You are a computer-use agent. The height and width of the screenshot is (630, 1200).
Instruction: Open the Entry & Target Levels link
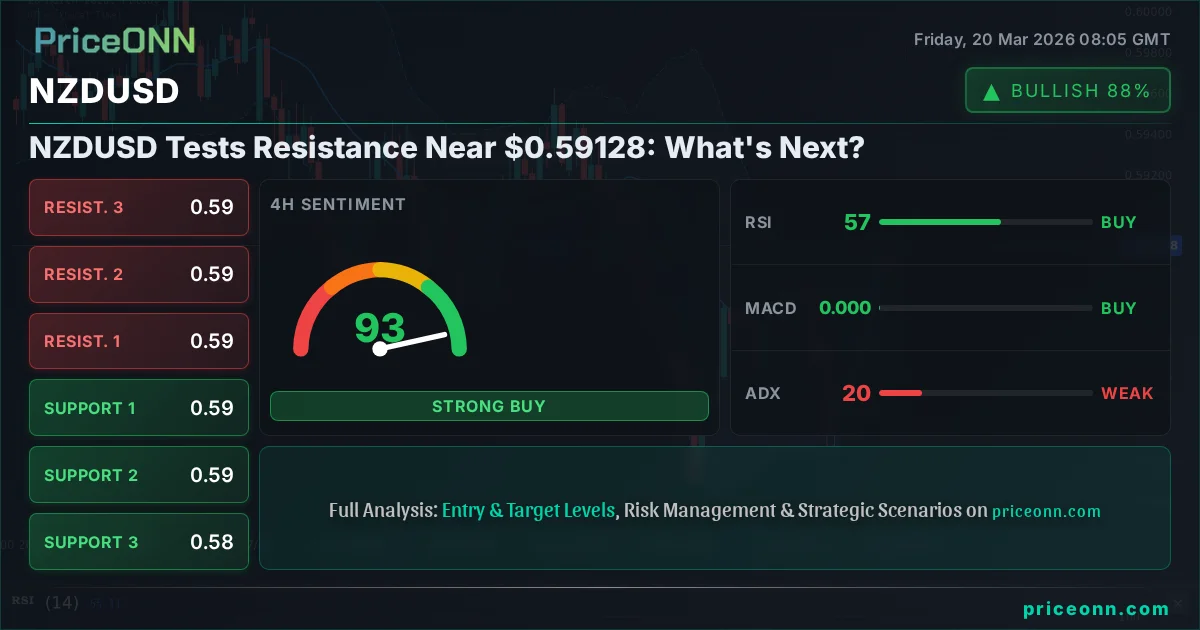tap(528, 510)
